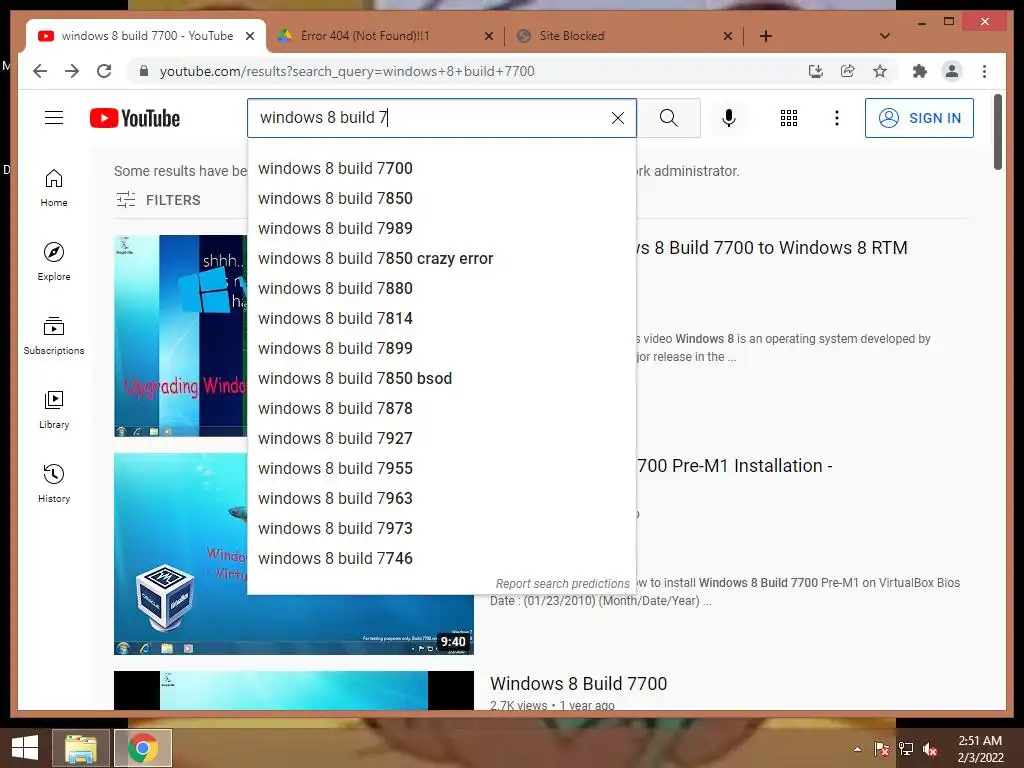This screenshot has width=1024, height=768.
Task: Share this page from address bar
Action: coord(848,71)
